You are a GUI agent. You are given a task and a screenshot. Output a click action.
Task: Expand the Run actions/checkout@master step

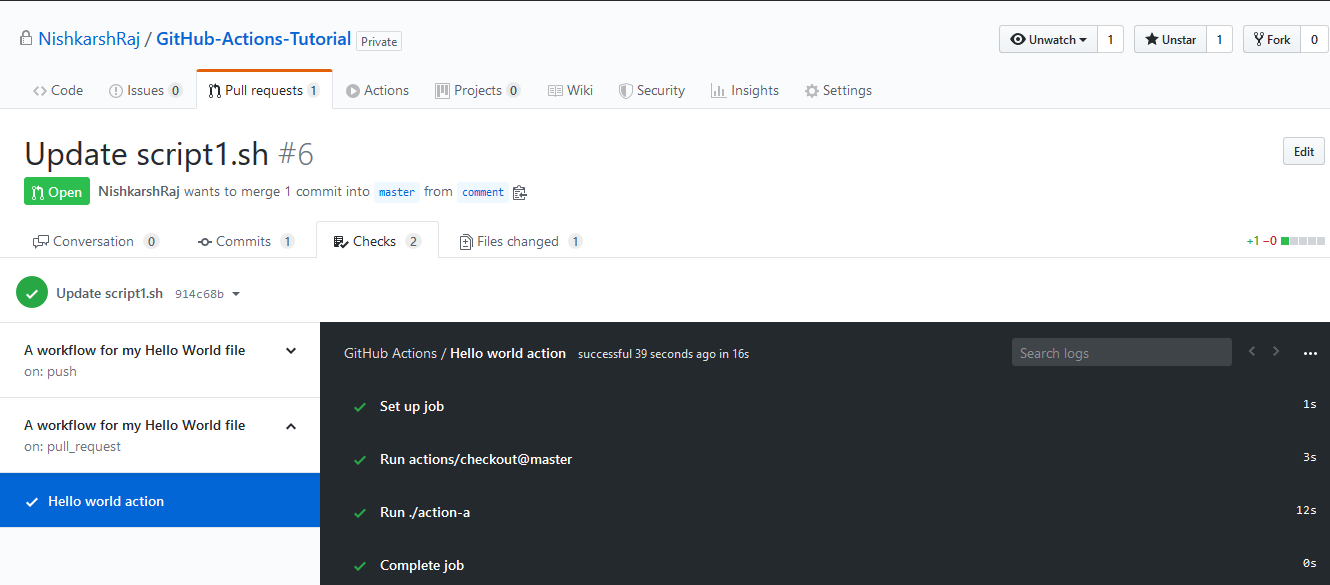(825, 459)
